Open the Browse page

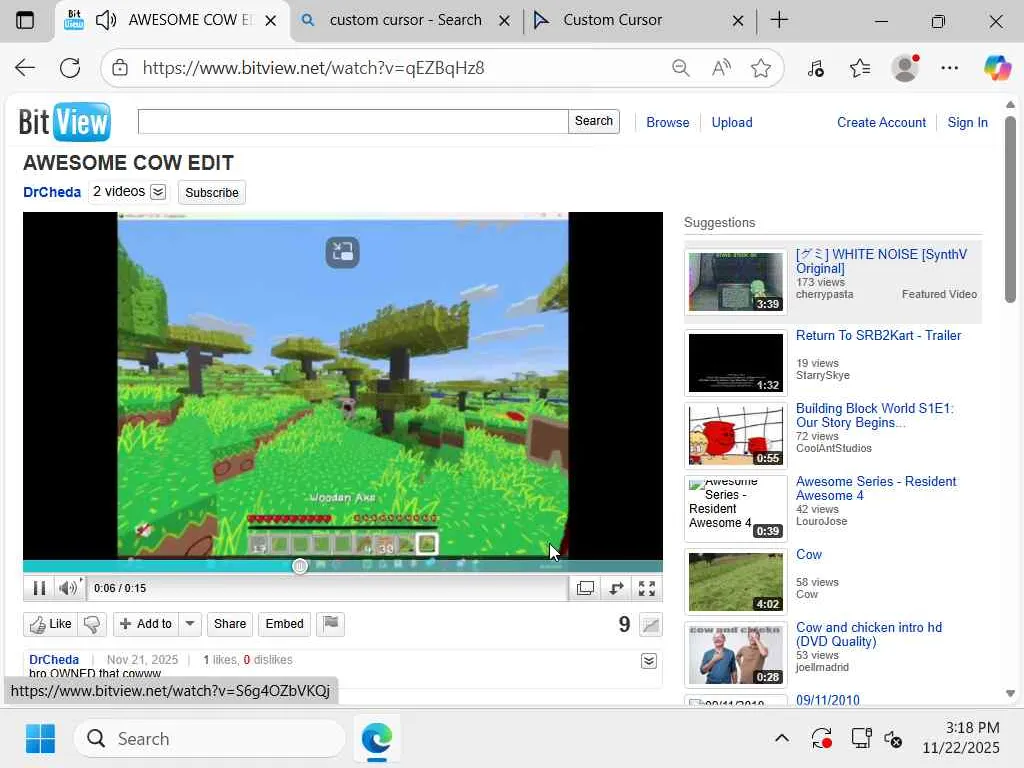[667, 122]
